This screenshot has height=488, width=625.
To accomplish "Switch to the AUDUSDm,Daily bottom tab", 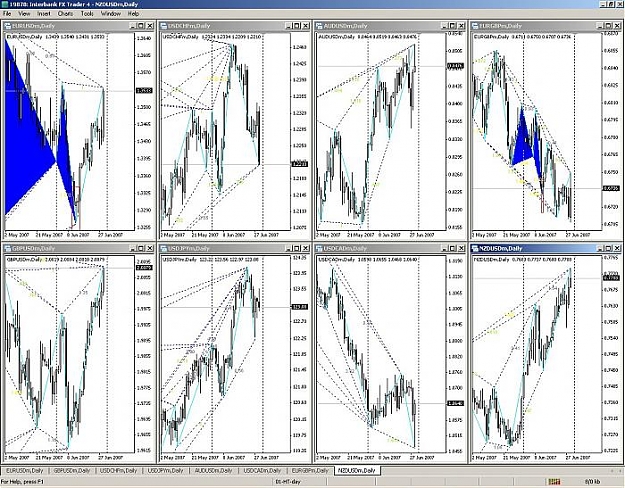I will (213, 471).
